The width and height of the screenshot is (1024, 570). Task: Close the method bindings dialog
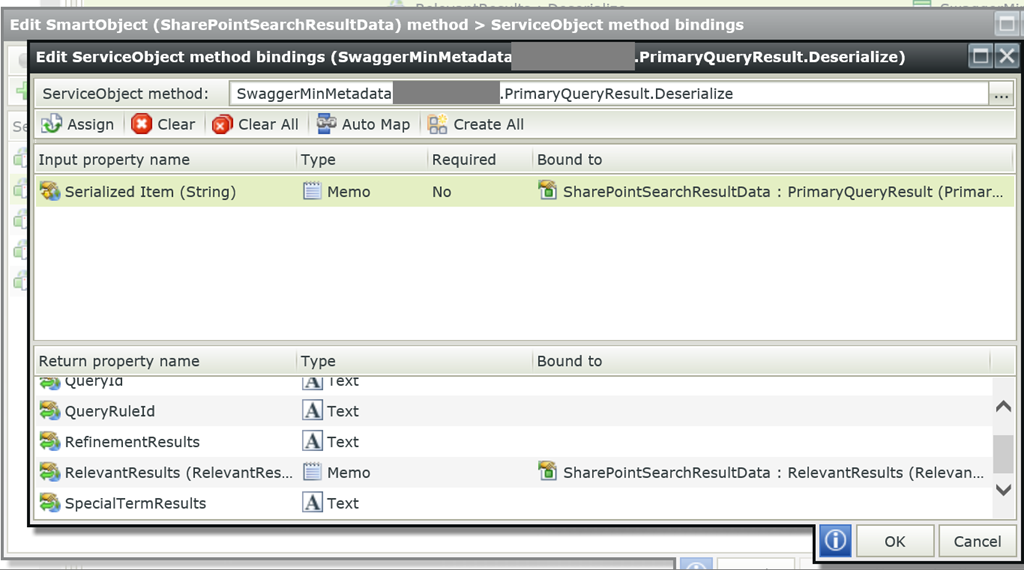click(1006, 57)
